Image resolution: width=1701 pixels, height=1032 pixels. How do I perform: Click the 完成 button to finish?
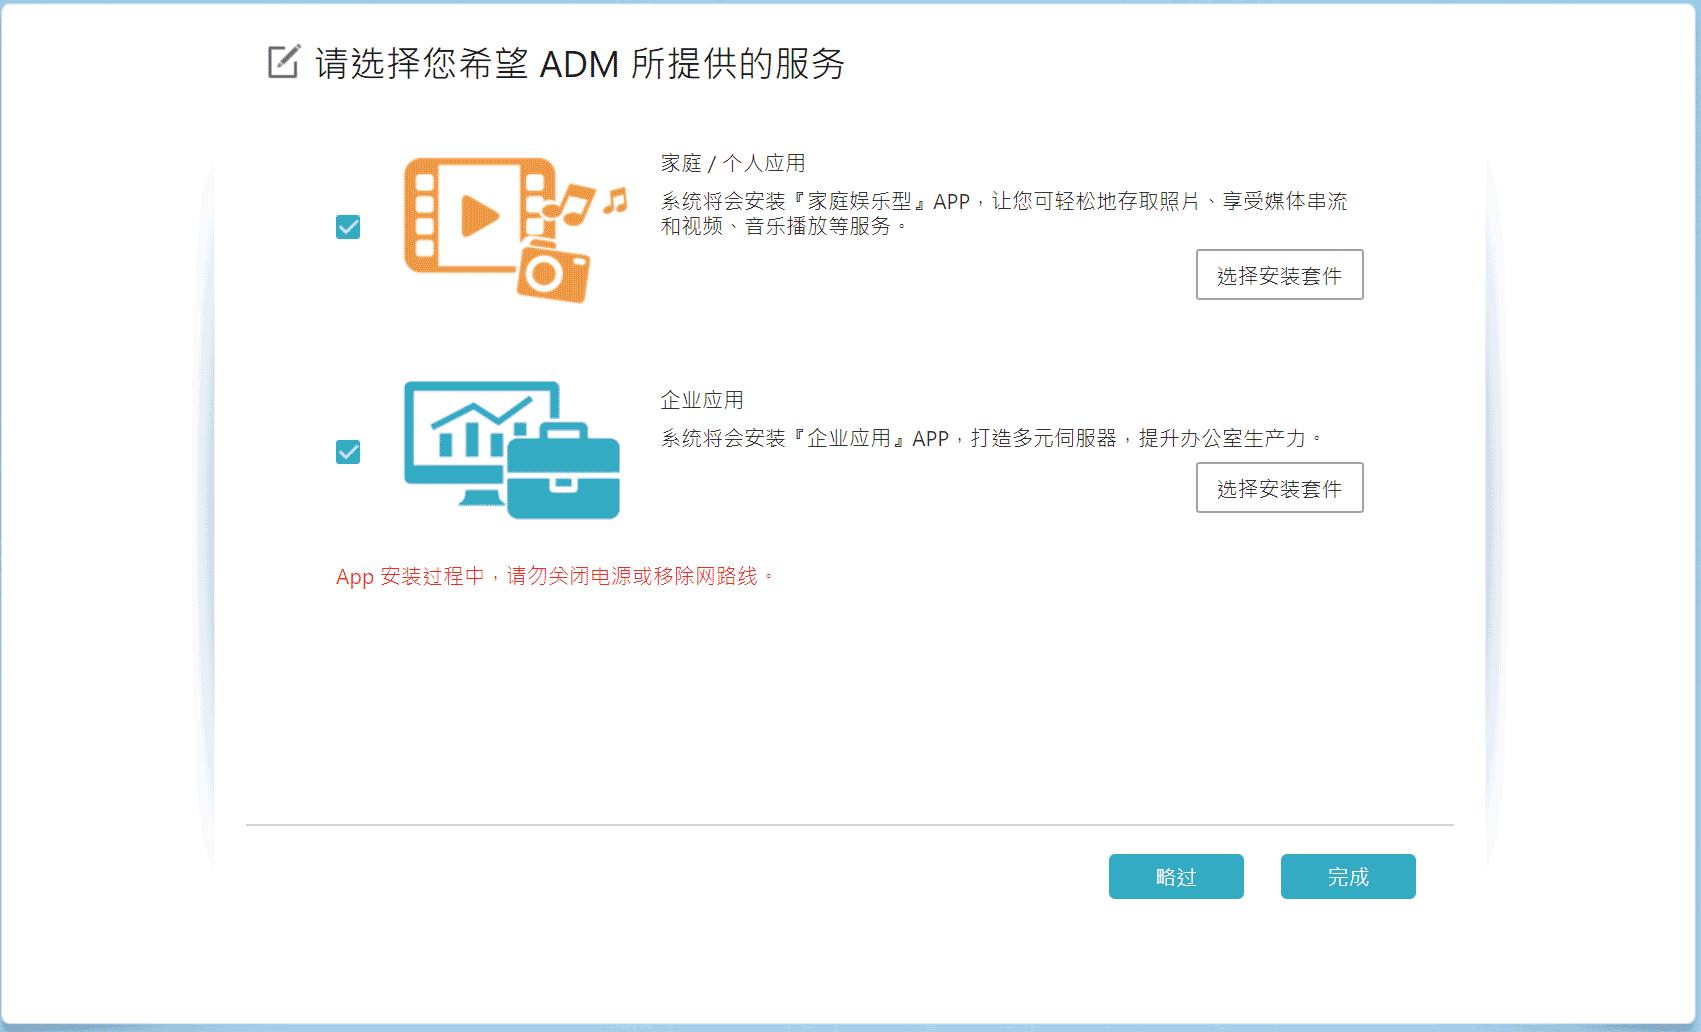(x=1348, y=877)
